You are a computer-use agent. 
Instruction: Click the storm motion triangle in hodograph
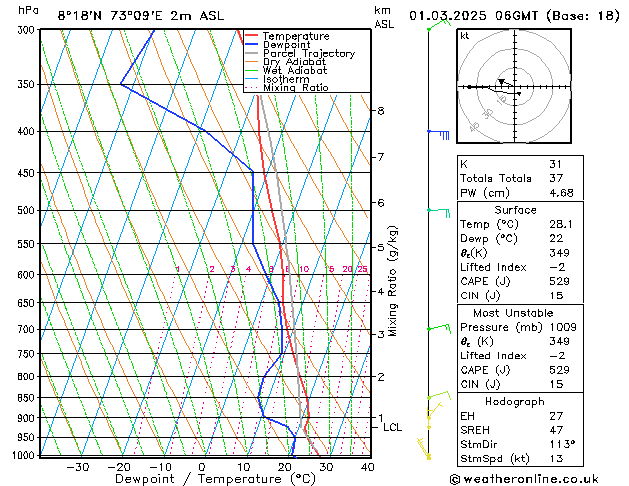pyautogui.click(x=501, y=82)
